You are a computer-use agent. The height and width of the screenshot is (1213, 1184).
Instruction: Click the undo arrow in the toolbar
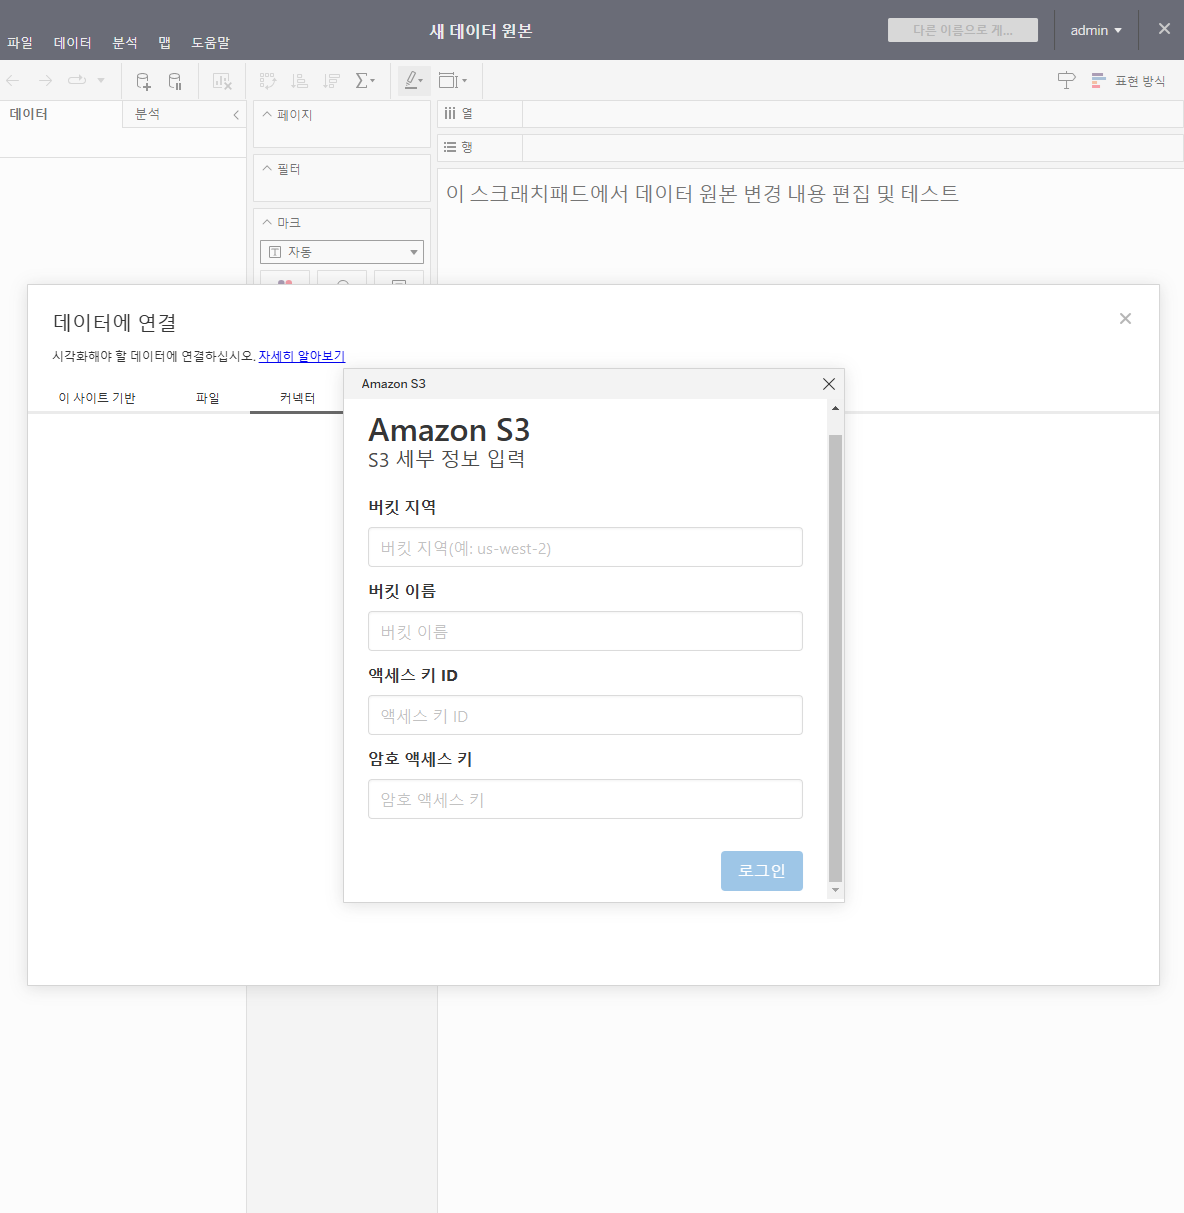pyautogui.click(x=13, y=80)
